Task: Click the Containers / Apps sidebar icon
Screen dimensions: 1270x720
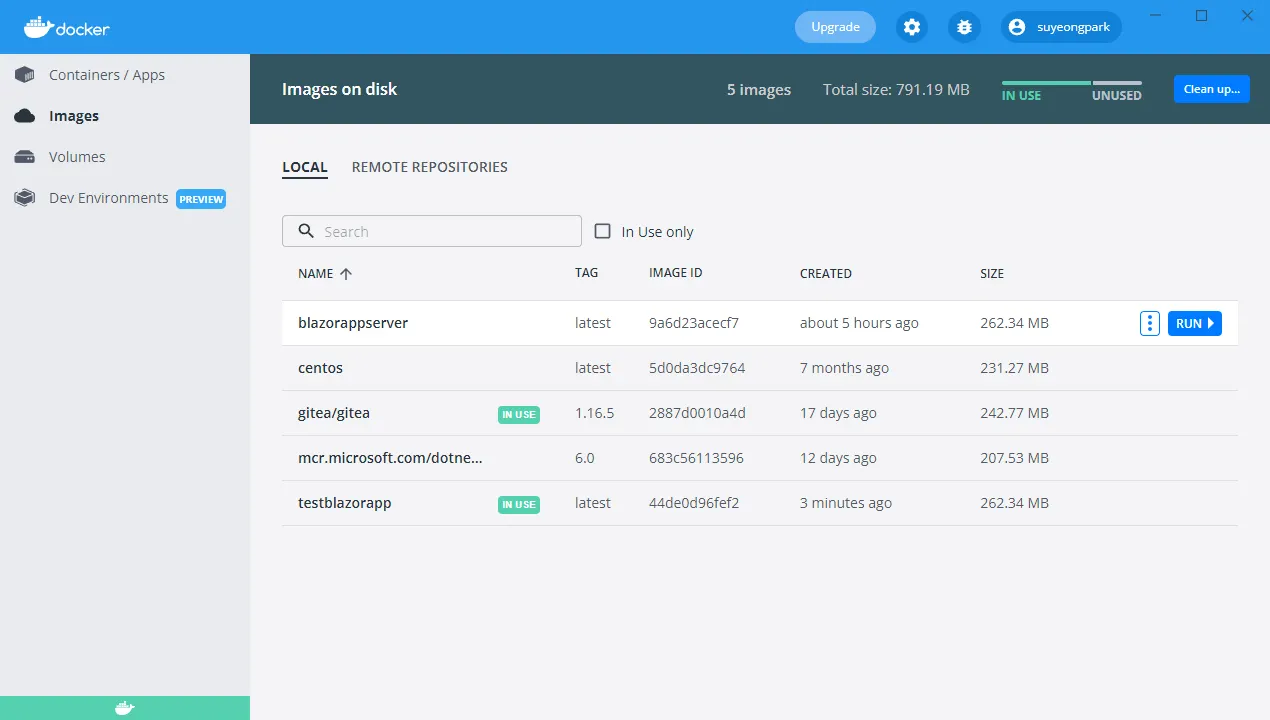Action: pos(25,75)
